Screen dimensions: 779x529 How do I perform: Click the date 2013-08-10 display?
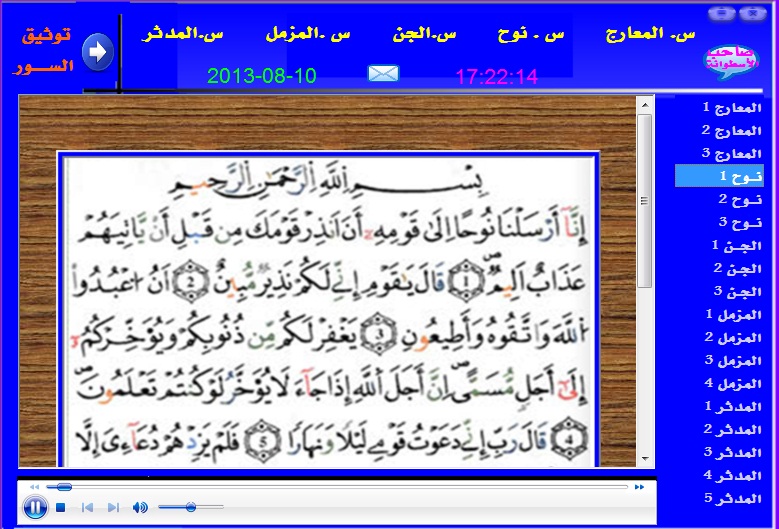(x=261, y=76)
